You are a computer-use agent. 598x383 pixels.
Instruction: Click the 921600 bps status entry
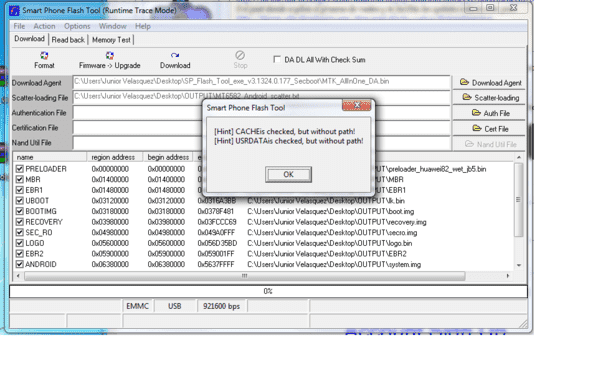point(222,306)
